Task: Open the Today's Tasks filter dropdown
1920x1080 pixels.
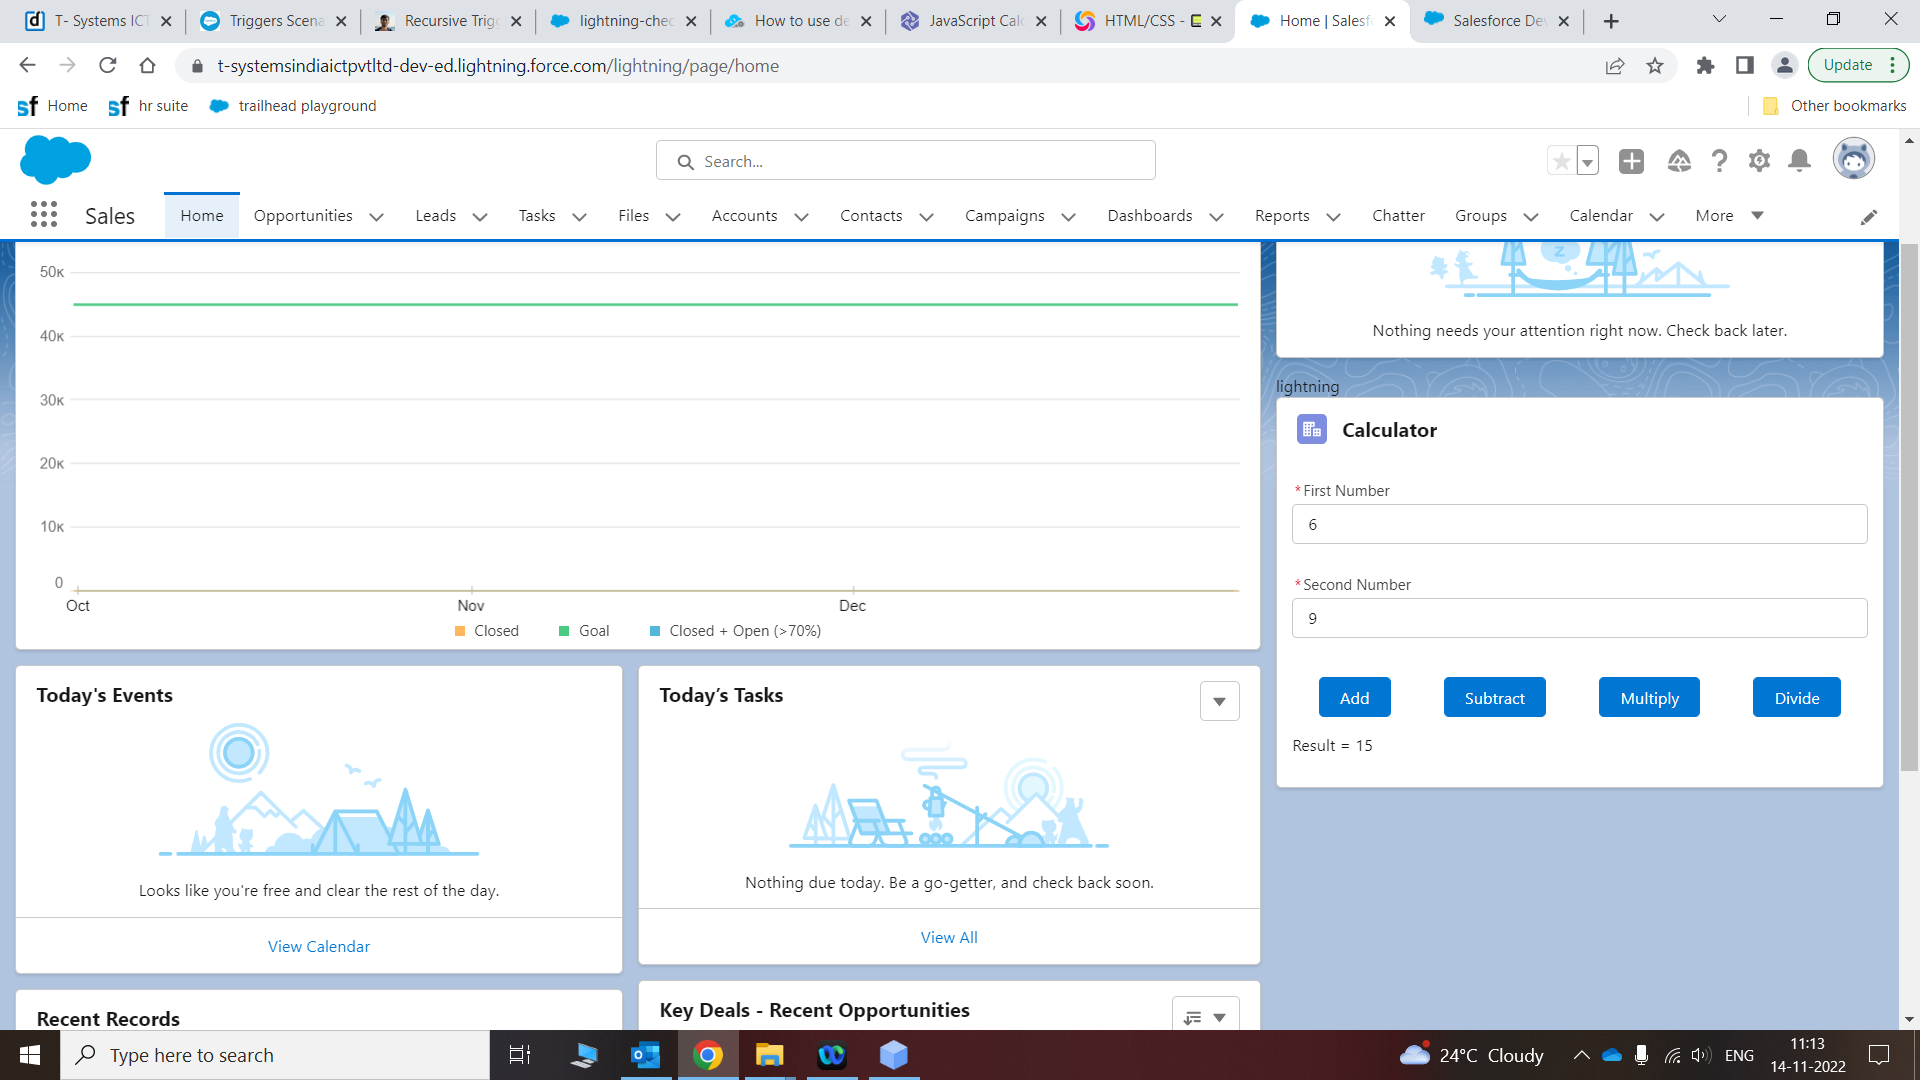Action: (1219, 701)
